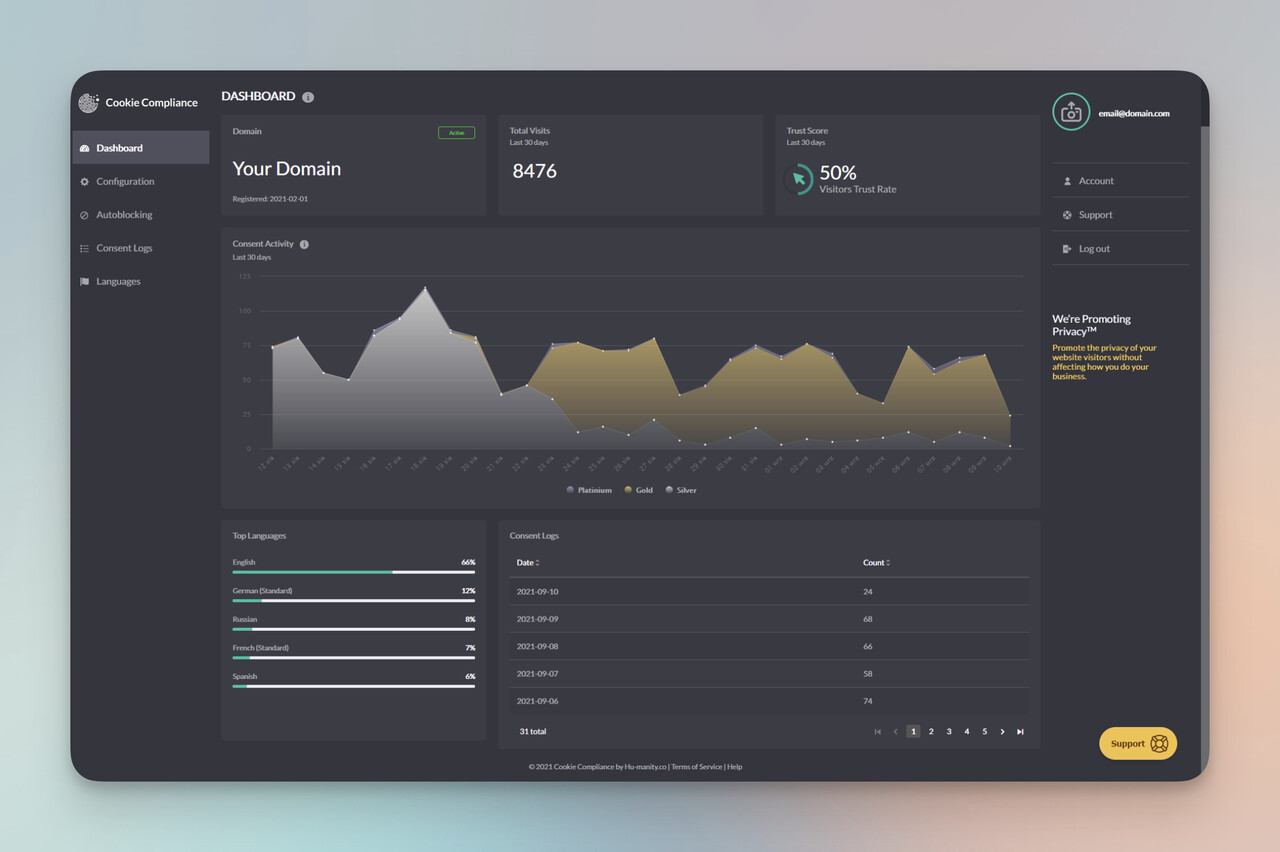Click the English language progress bar

[x=354, y=572]
